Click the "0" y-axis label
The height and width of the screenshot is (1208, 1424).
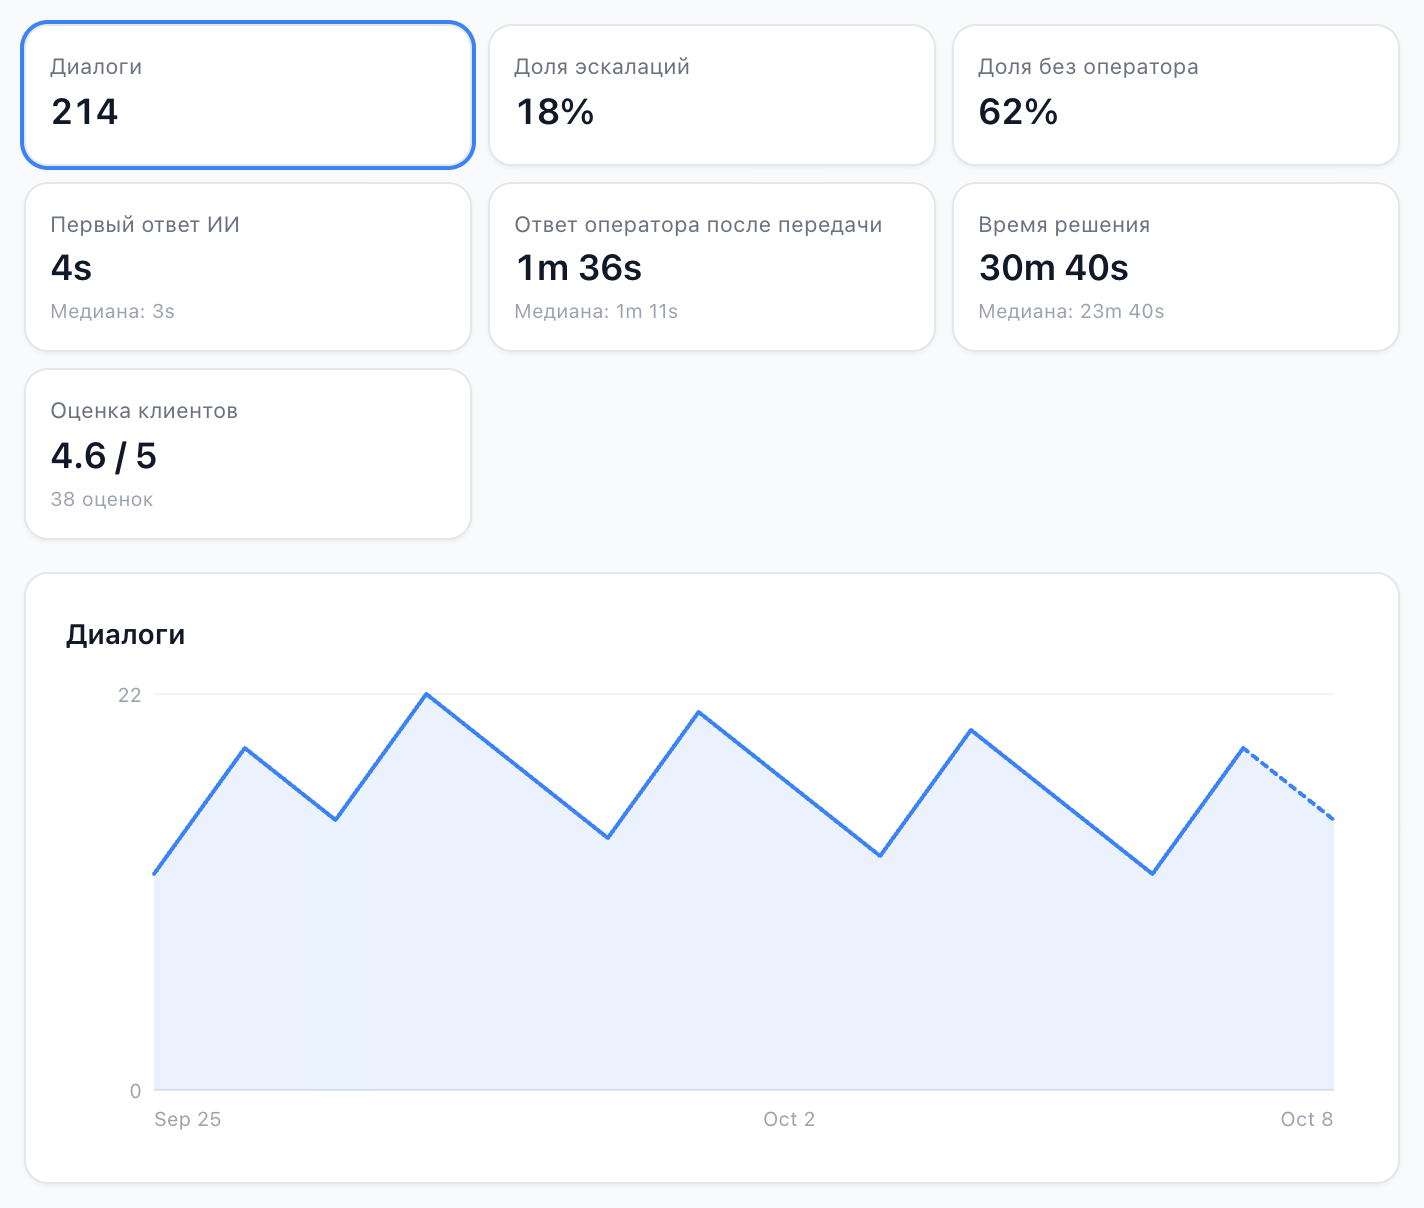[x=136, y=1091]
